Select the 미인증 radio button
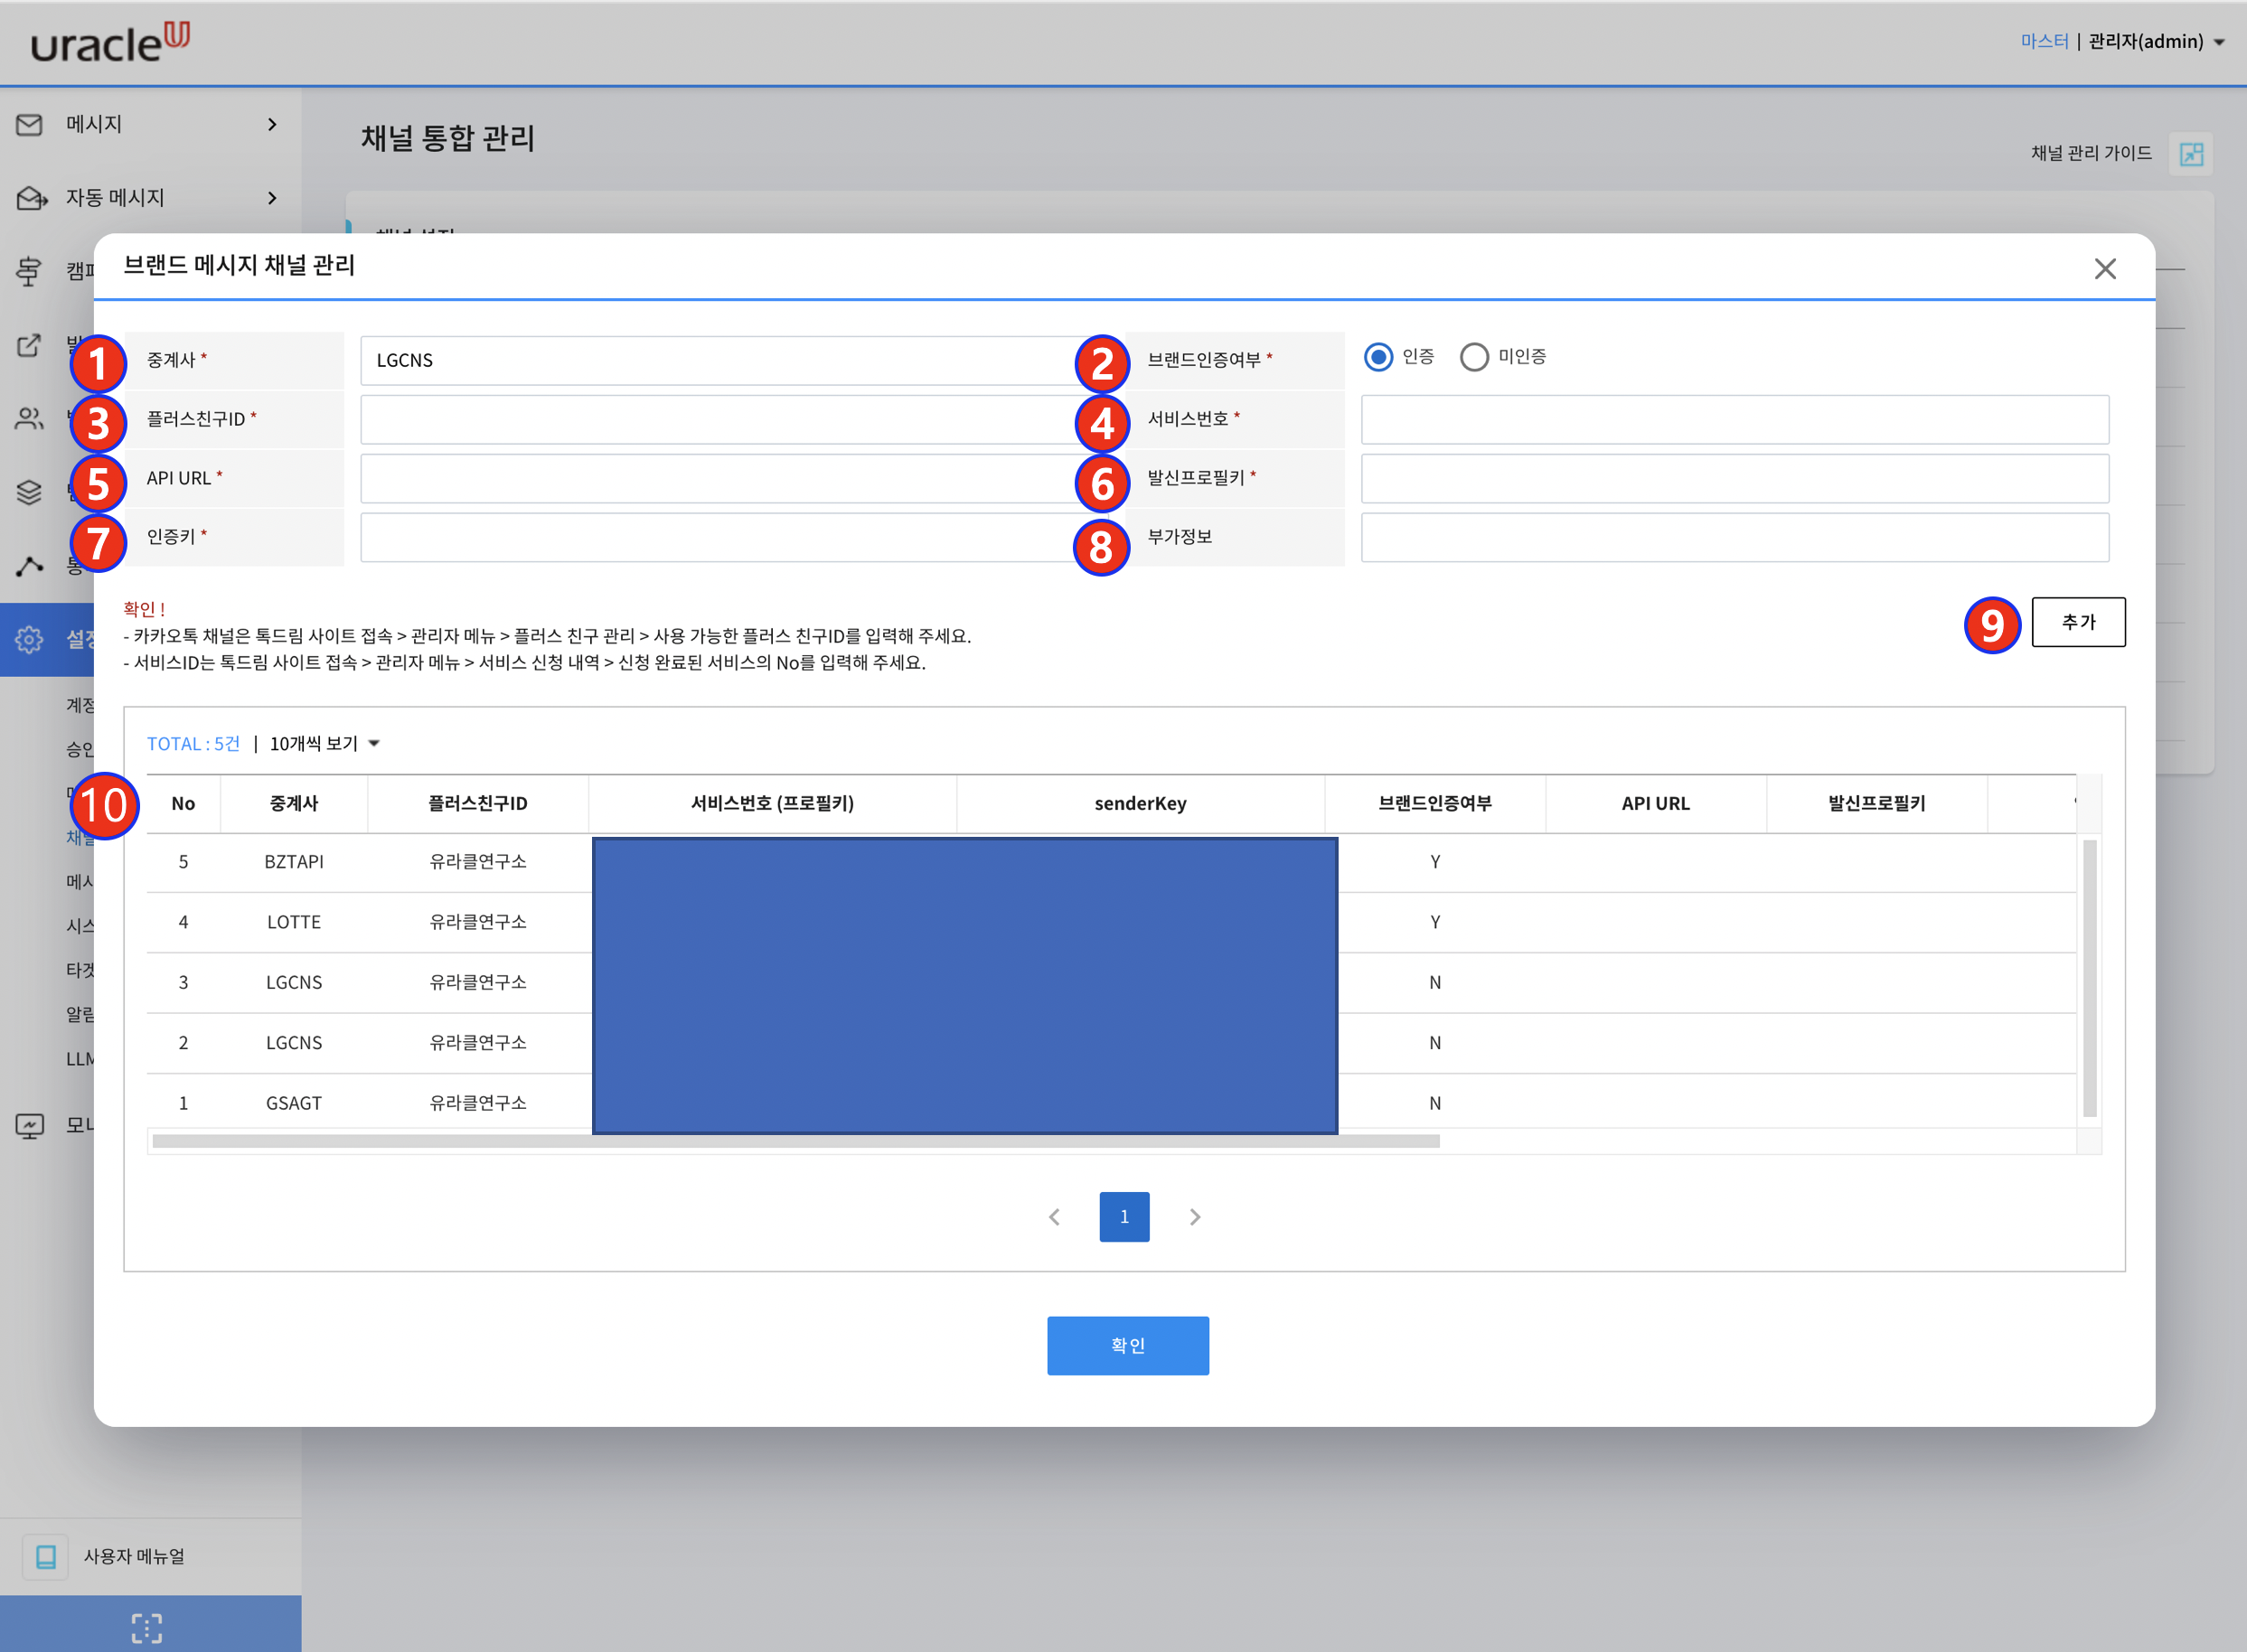 [x=1474, y=357]
